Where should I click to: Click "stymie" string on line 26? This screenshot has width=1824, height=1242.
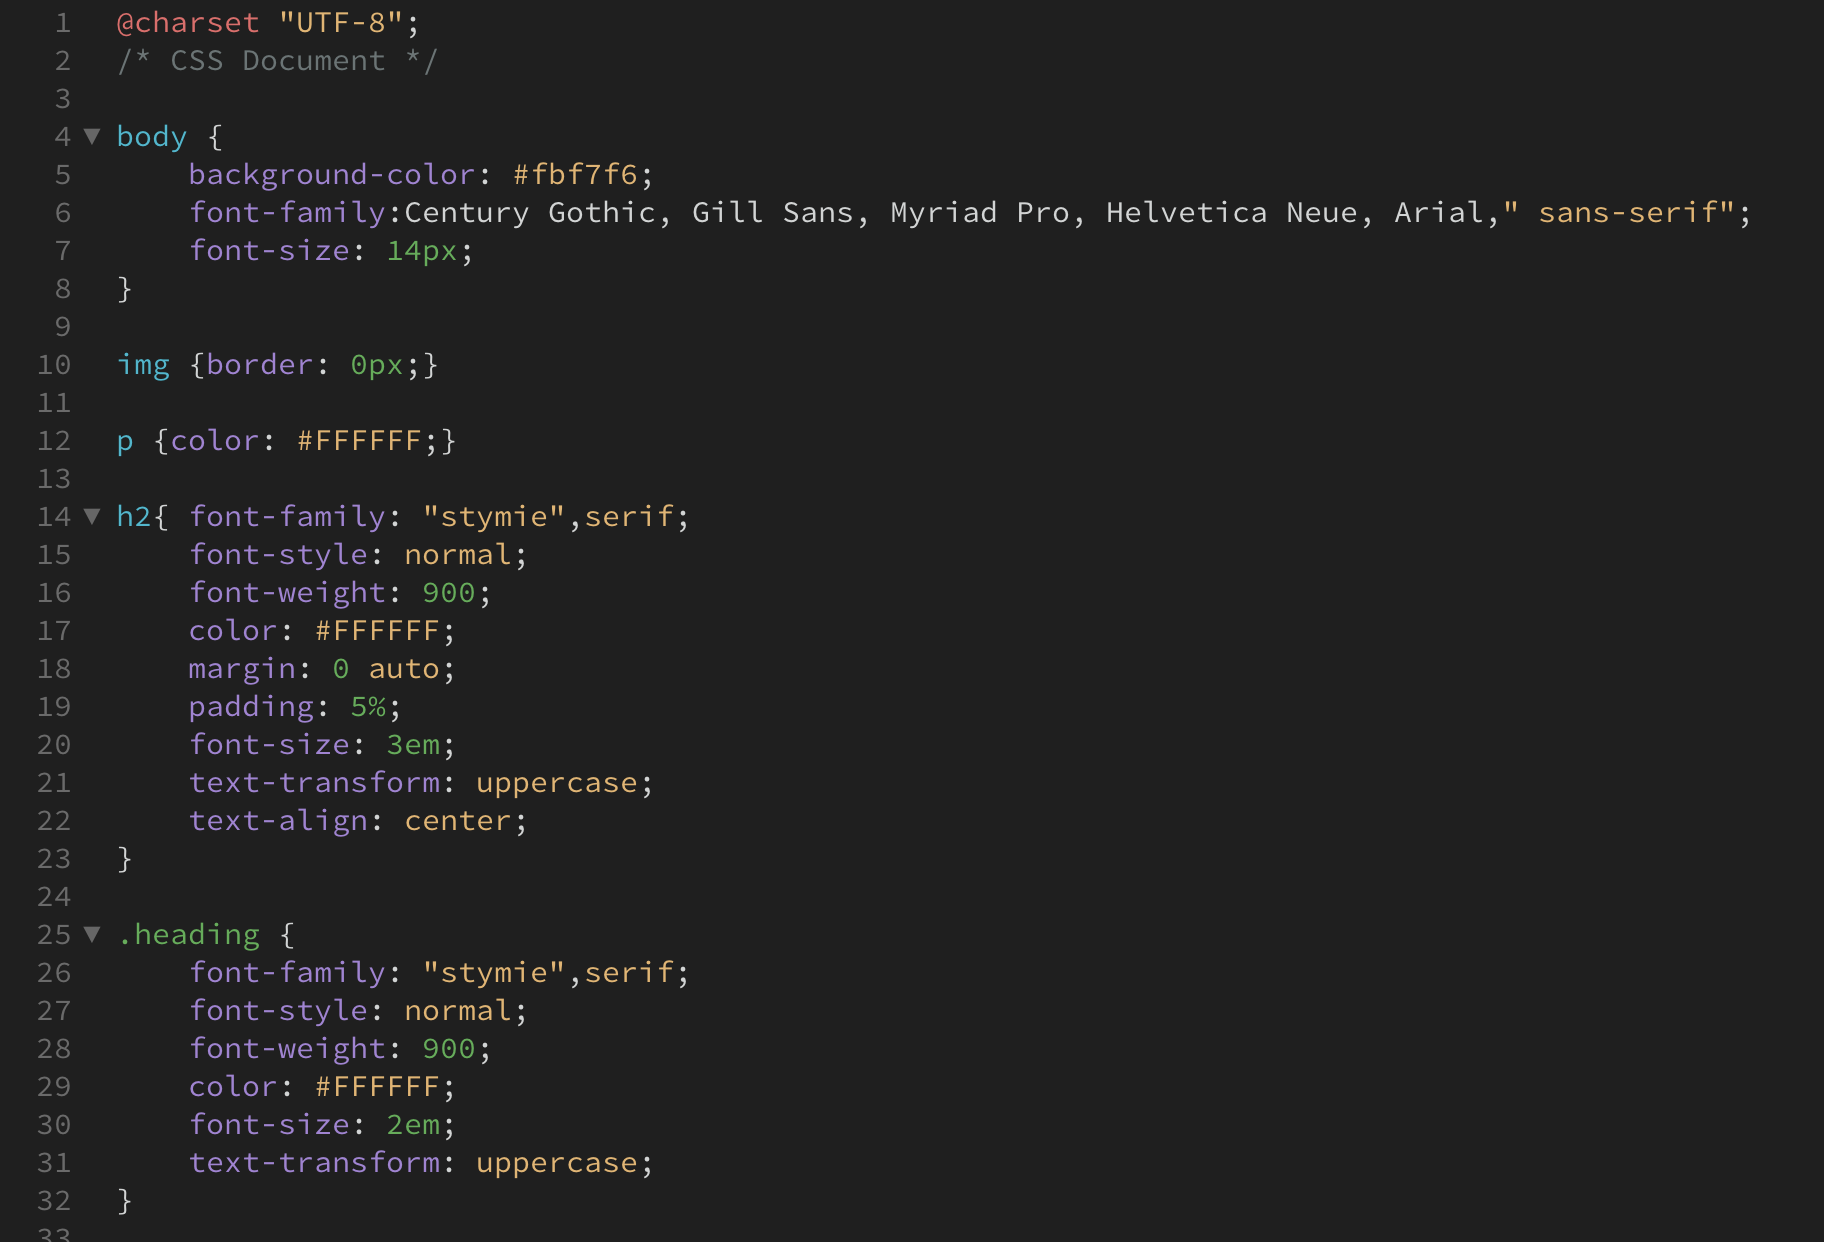pyautogui.click(x=494, y=972)
